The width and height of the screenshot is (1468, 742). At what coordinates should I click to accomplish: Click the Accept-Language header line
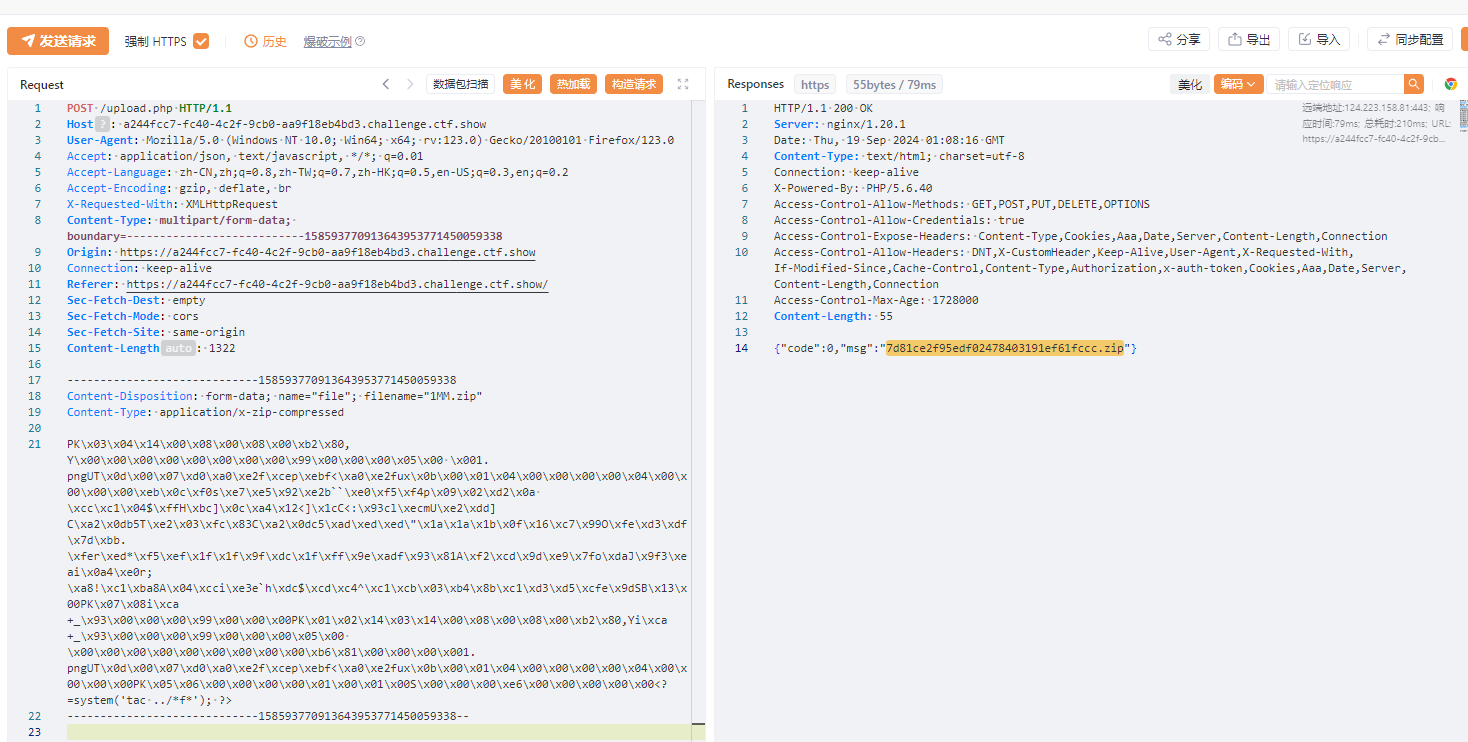(x=317, y=172)
